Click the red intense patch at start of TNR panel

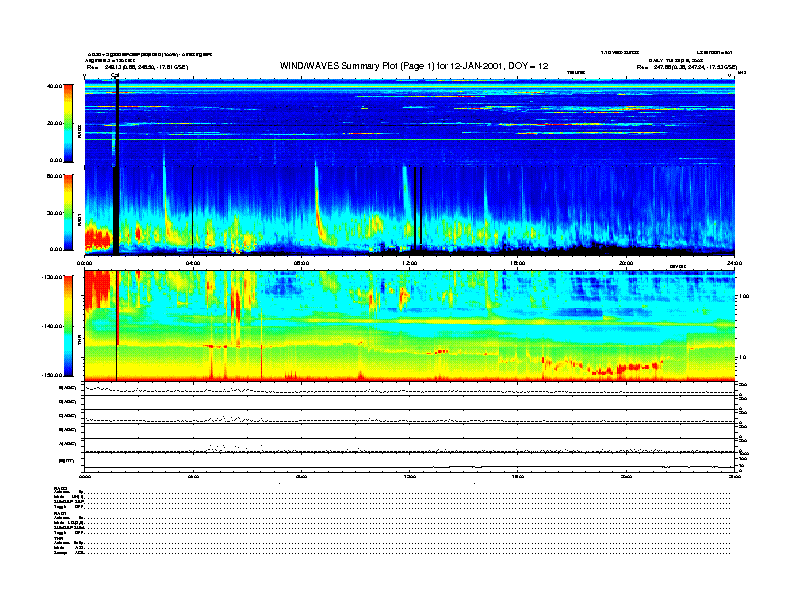coord(97,289)
